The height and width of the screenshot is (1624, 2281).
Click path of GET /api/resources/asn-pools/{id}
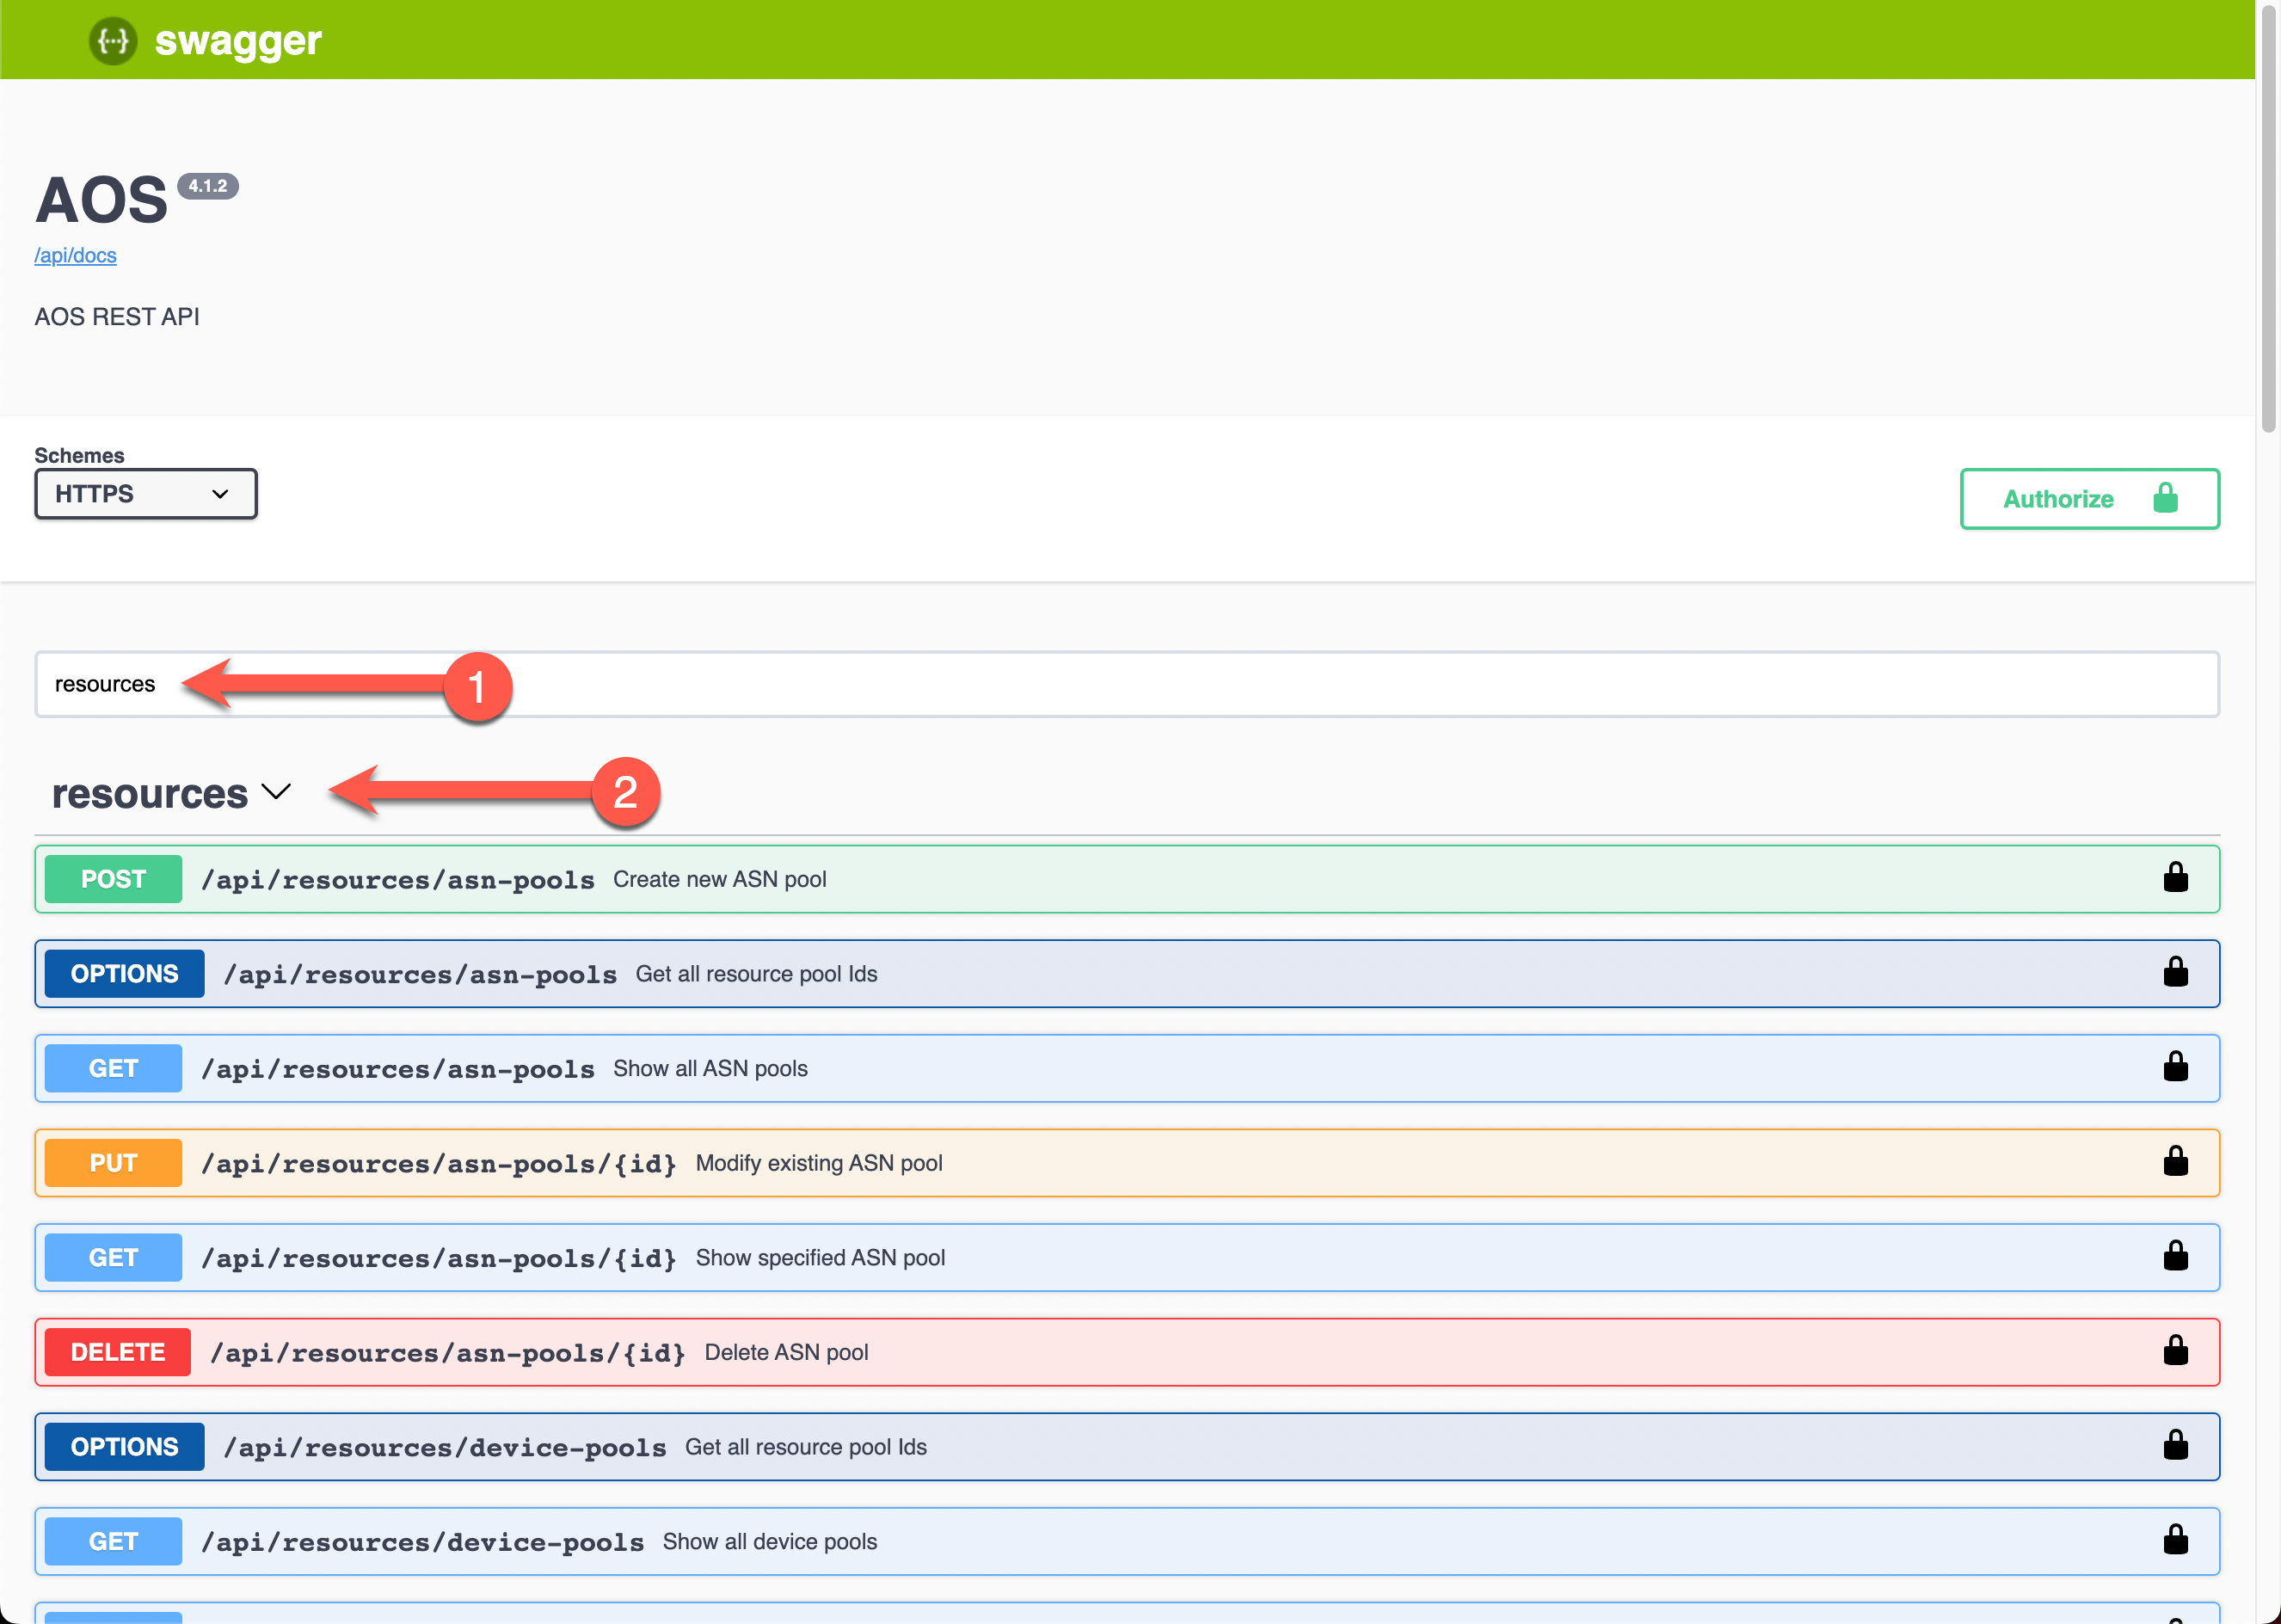click(x=439, y=1259)
